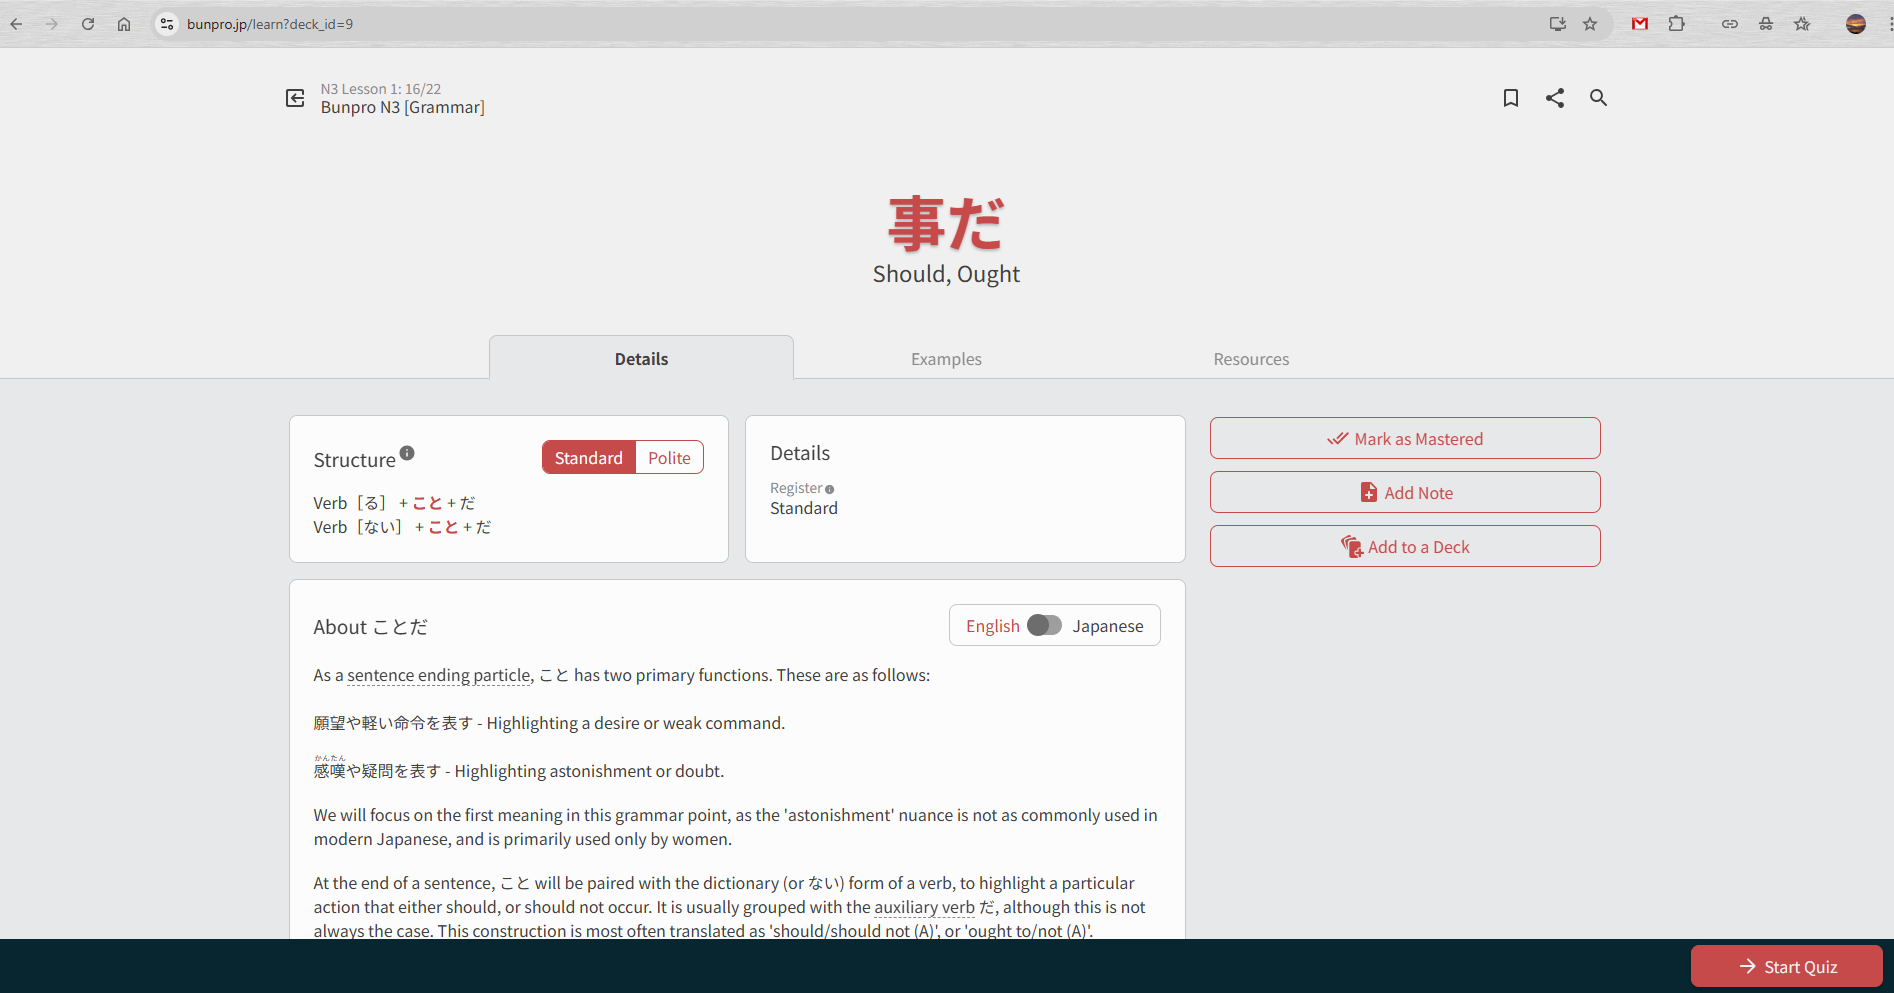The width and height of the screenshot is (1894, 993).
Task: Open the Resources tab
Action: pyautogui.click(x=1251, y=359)
